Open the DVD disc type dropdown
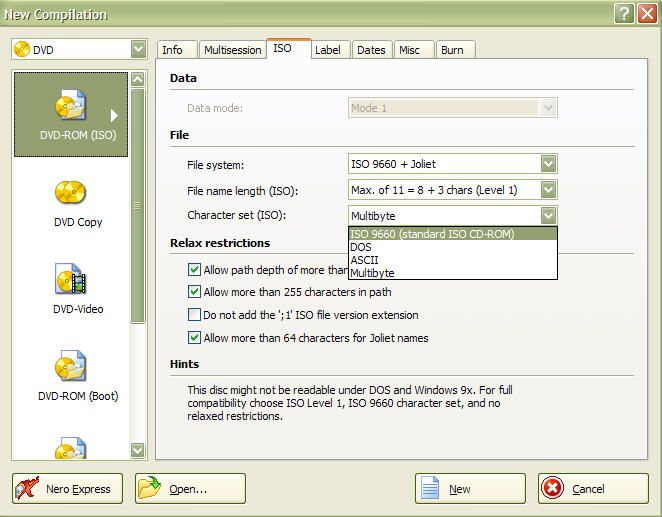Image resolution: width=662 pixels, height=517 pixels. pyautogui.click(x=137, y=49)
